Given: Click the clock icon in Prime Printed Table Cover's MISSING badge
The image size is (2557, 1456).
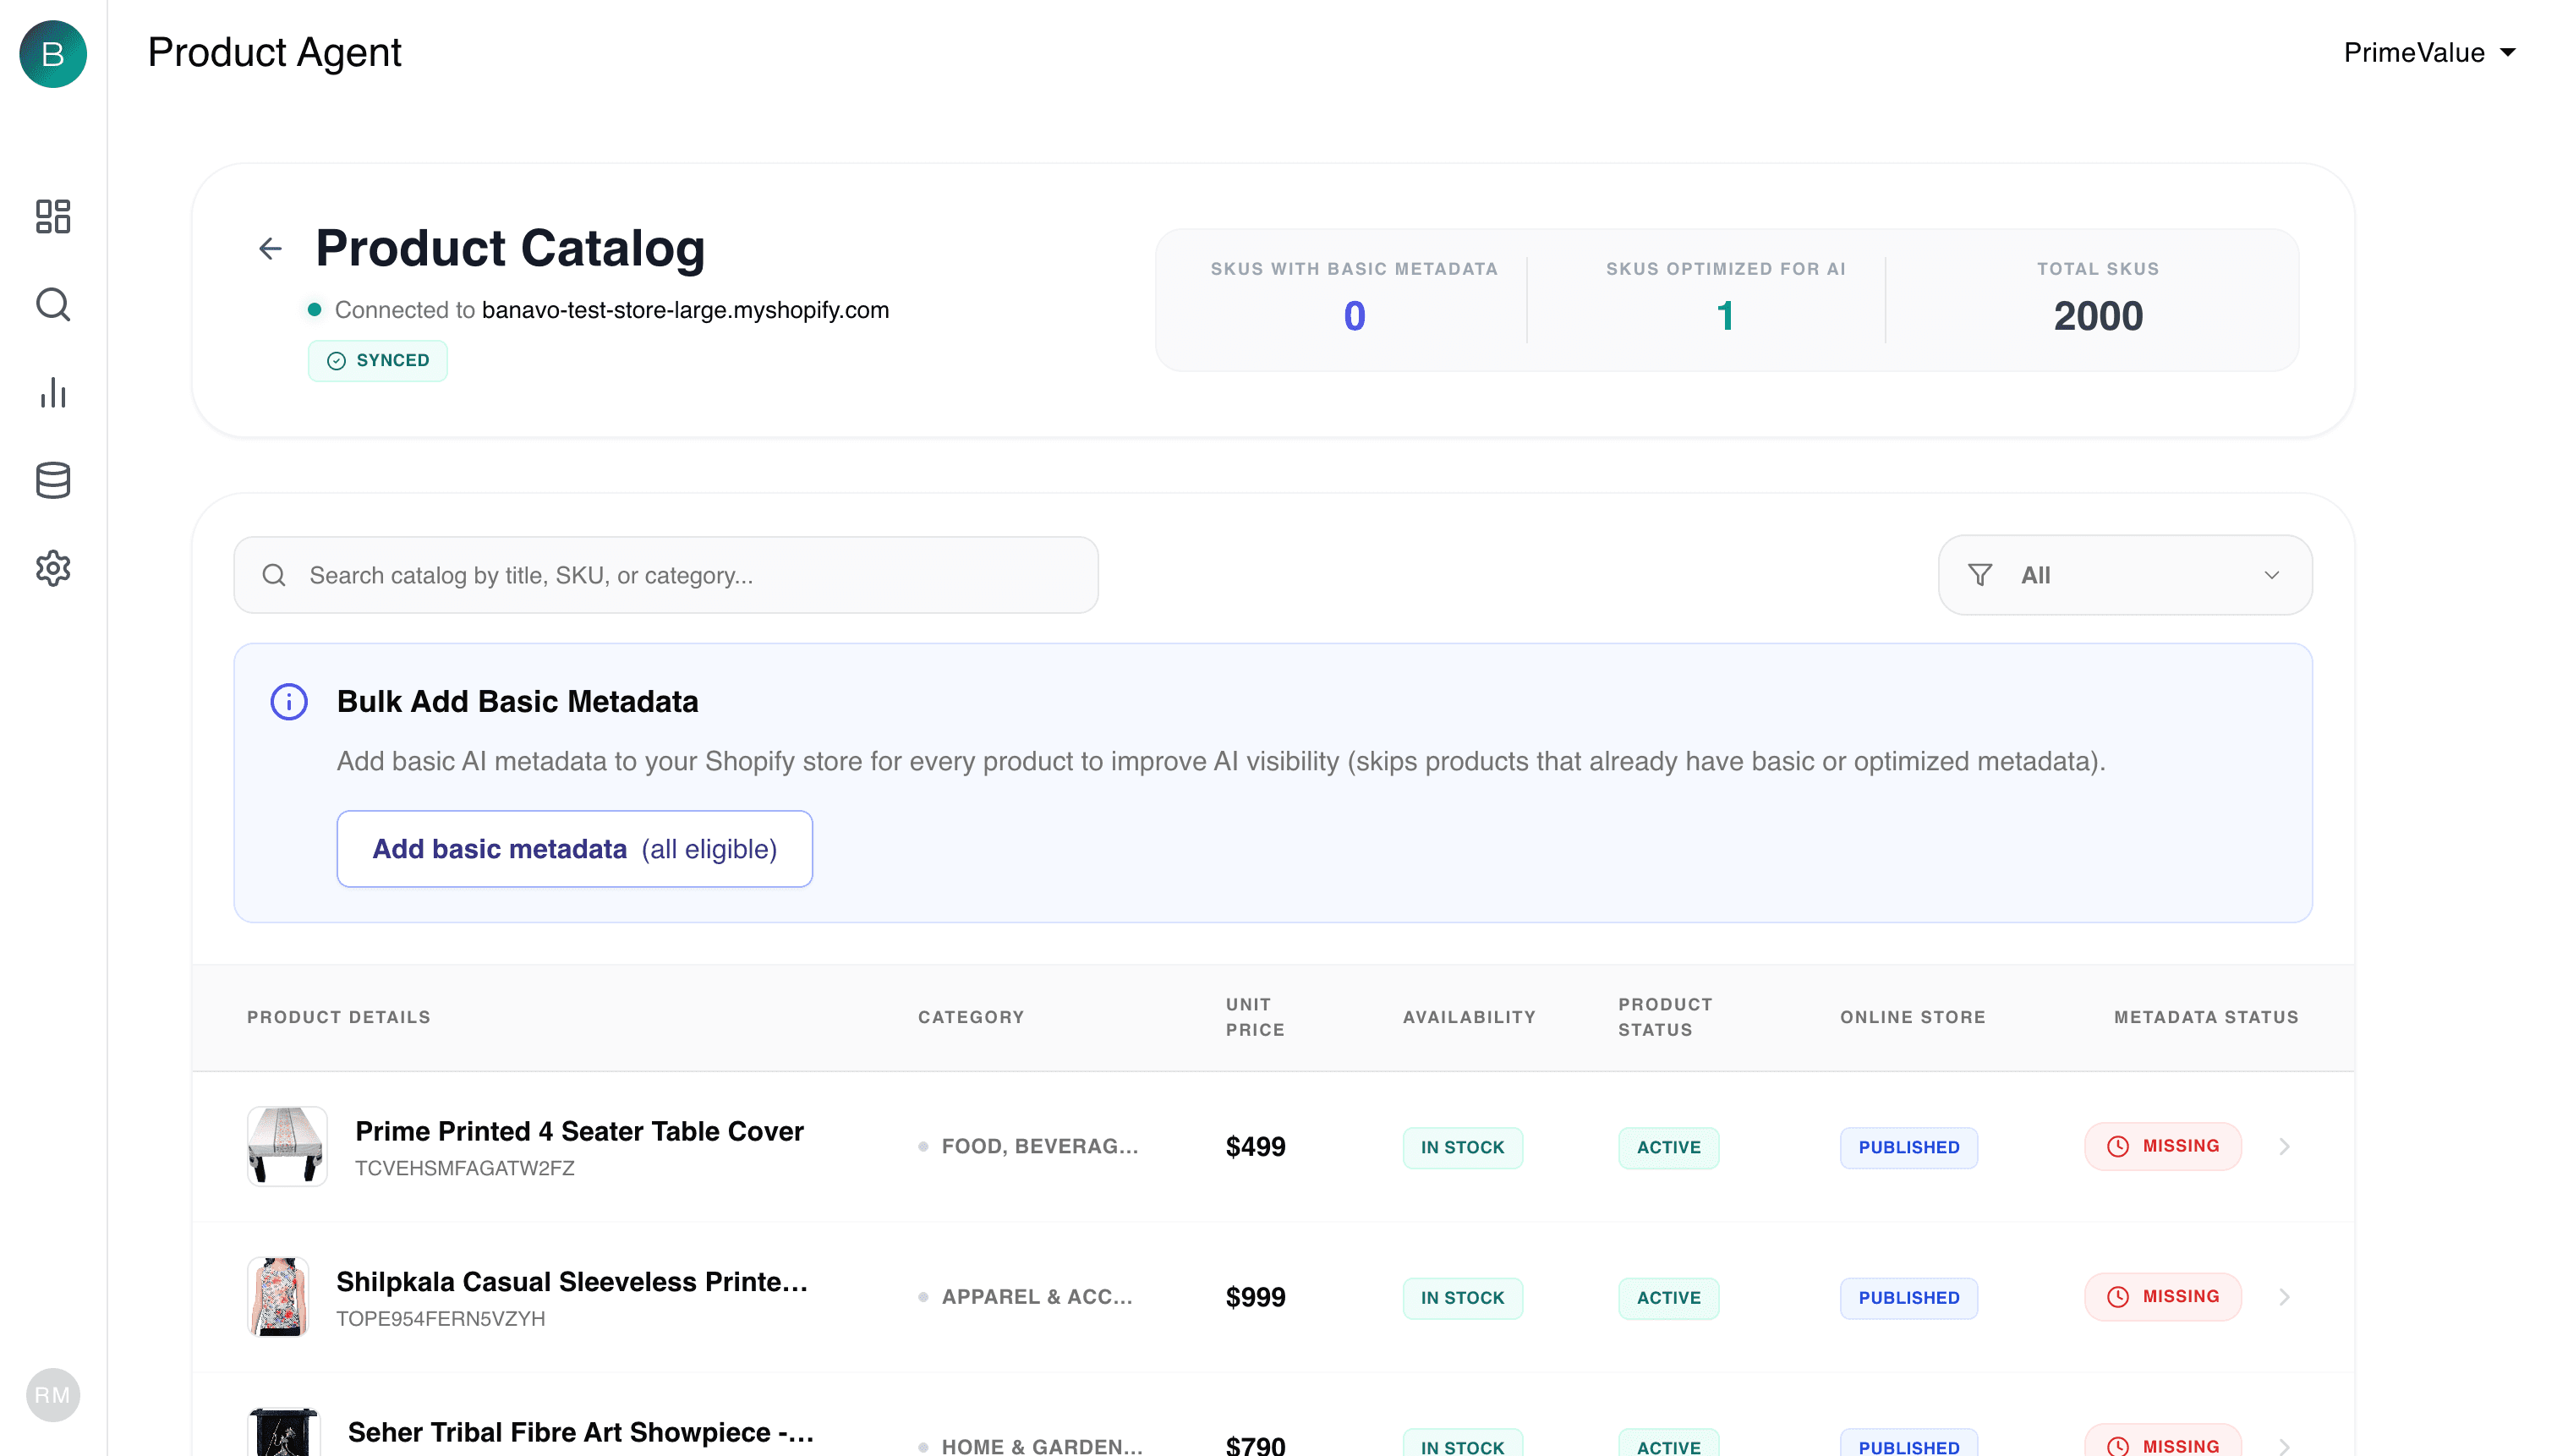Looking at the screenshot, I should [2118, 1147].
